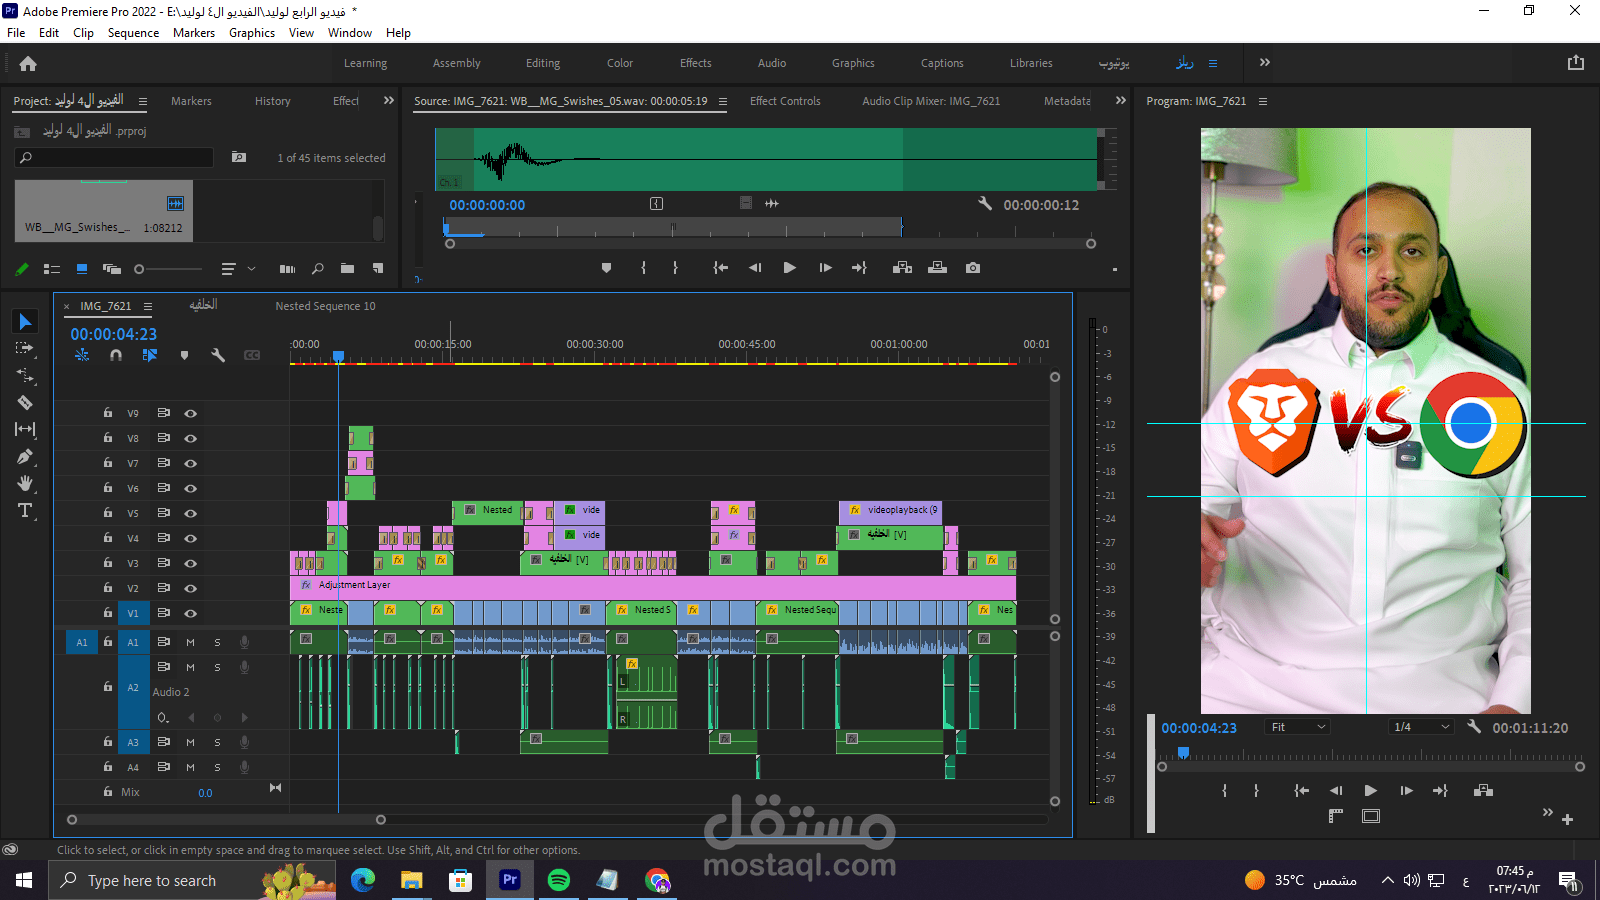This screenshot has height=900, width=1600.
Task: Open the Markers menu
Action: click(194, 33)
